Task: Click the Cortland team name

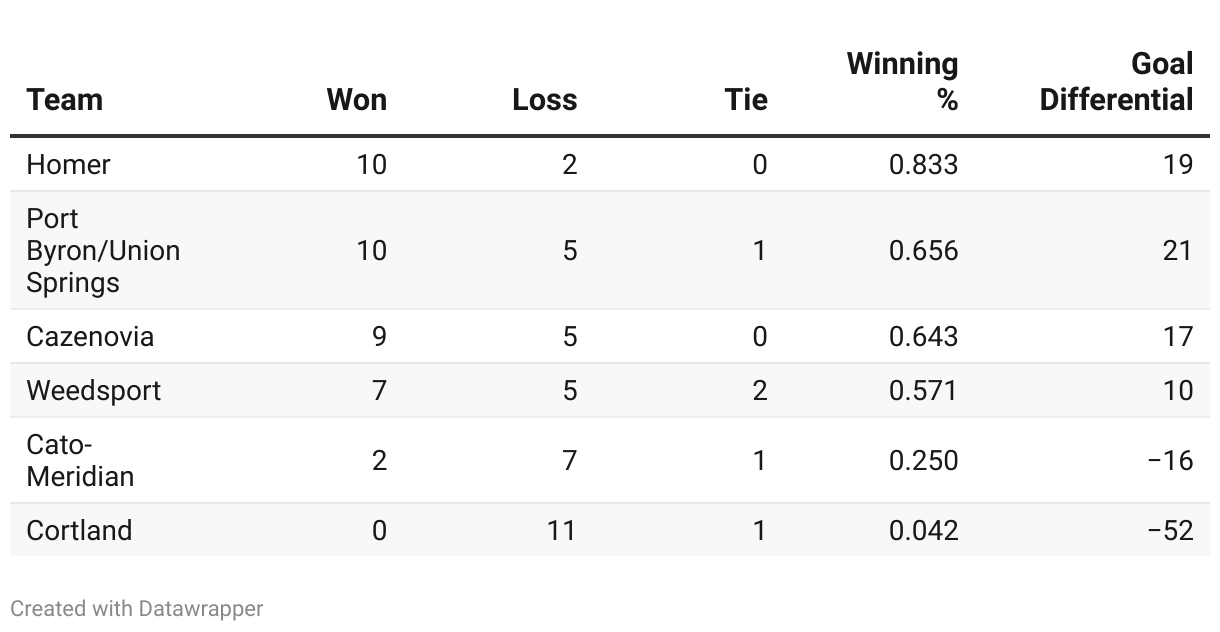Action: [79, 530]
